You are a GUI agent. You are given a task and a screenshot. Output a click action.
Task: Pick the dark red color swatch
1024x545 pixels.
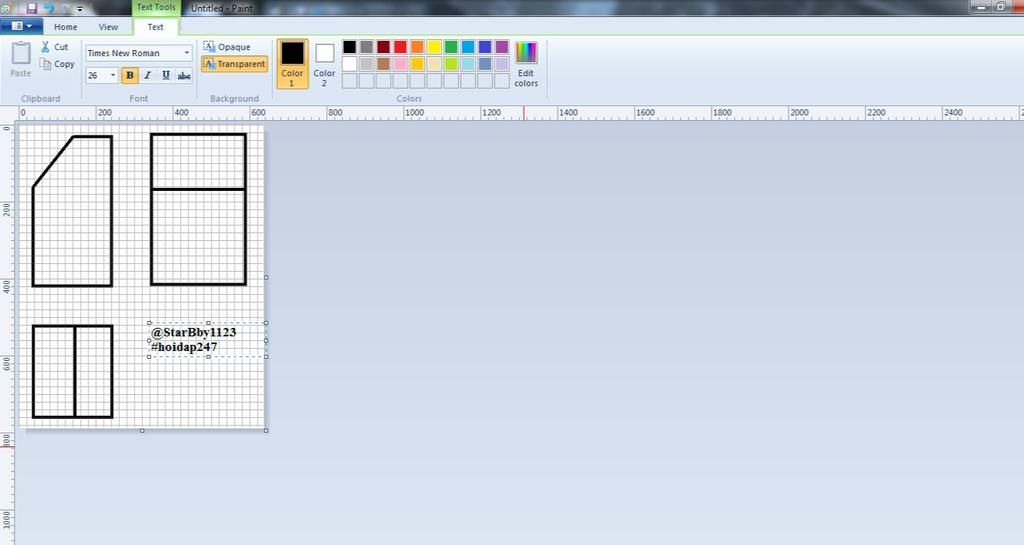click(383, 47)
